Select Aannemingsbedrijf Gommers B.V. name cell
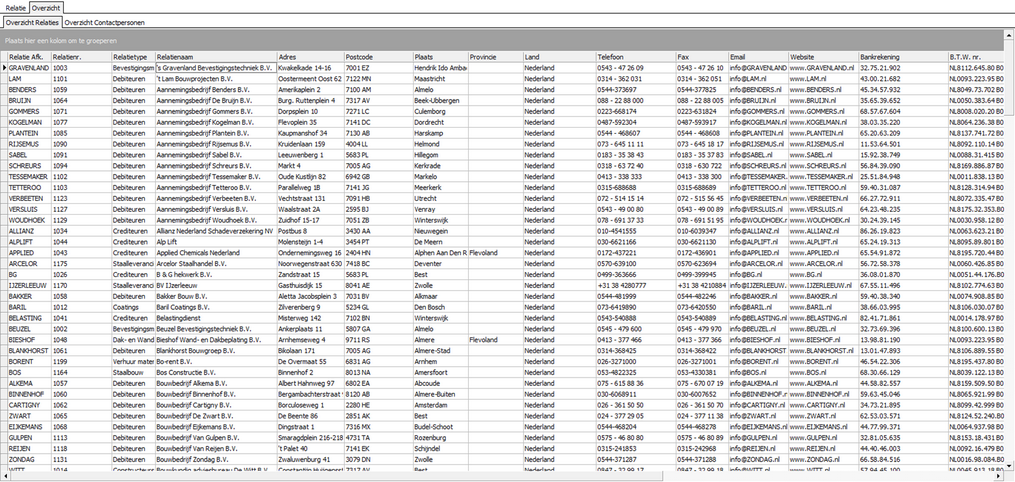 click(x=216, y=111)
